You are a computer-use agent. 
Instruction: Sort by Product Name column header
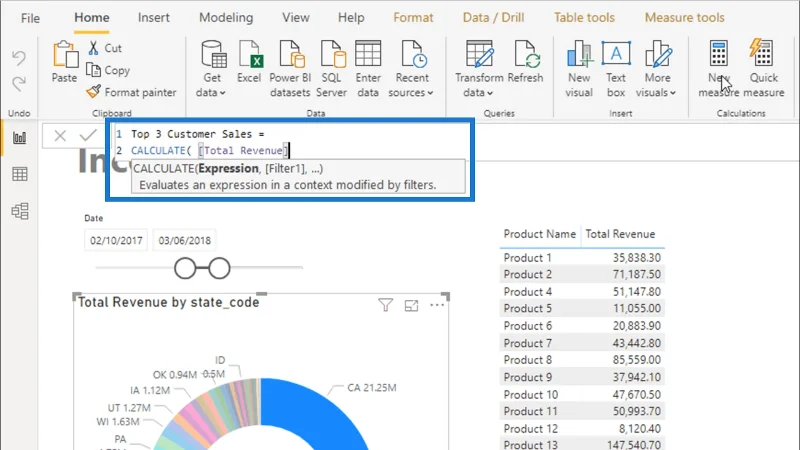coord(539,234)
